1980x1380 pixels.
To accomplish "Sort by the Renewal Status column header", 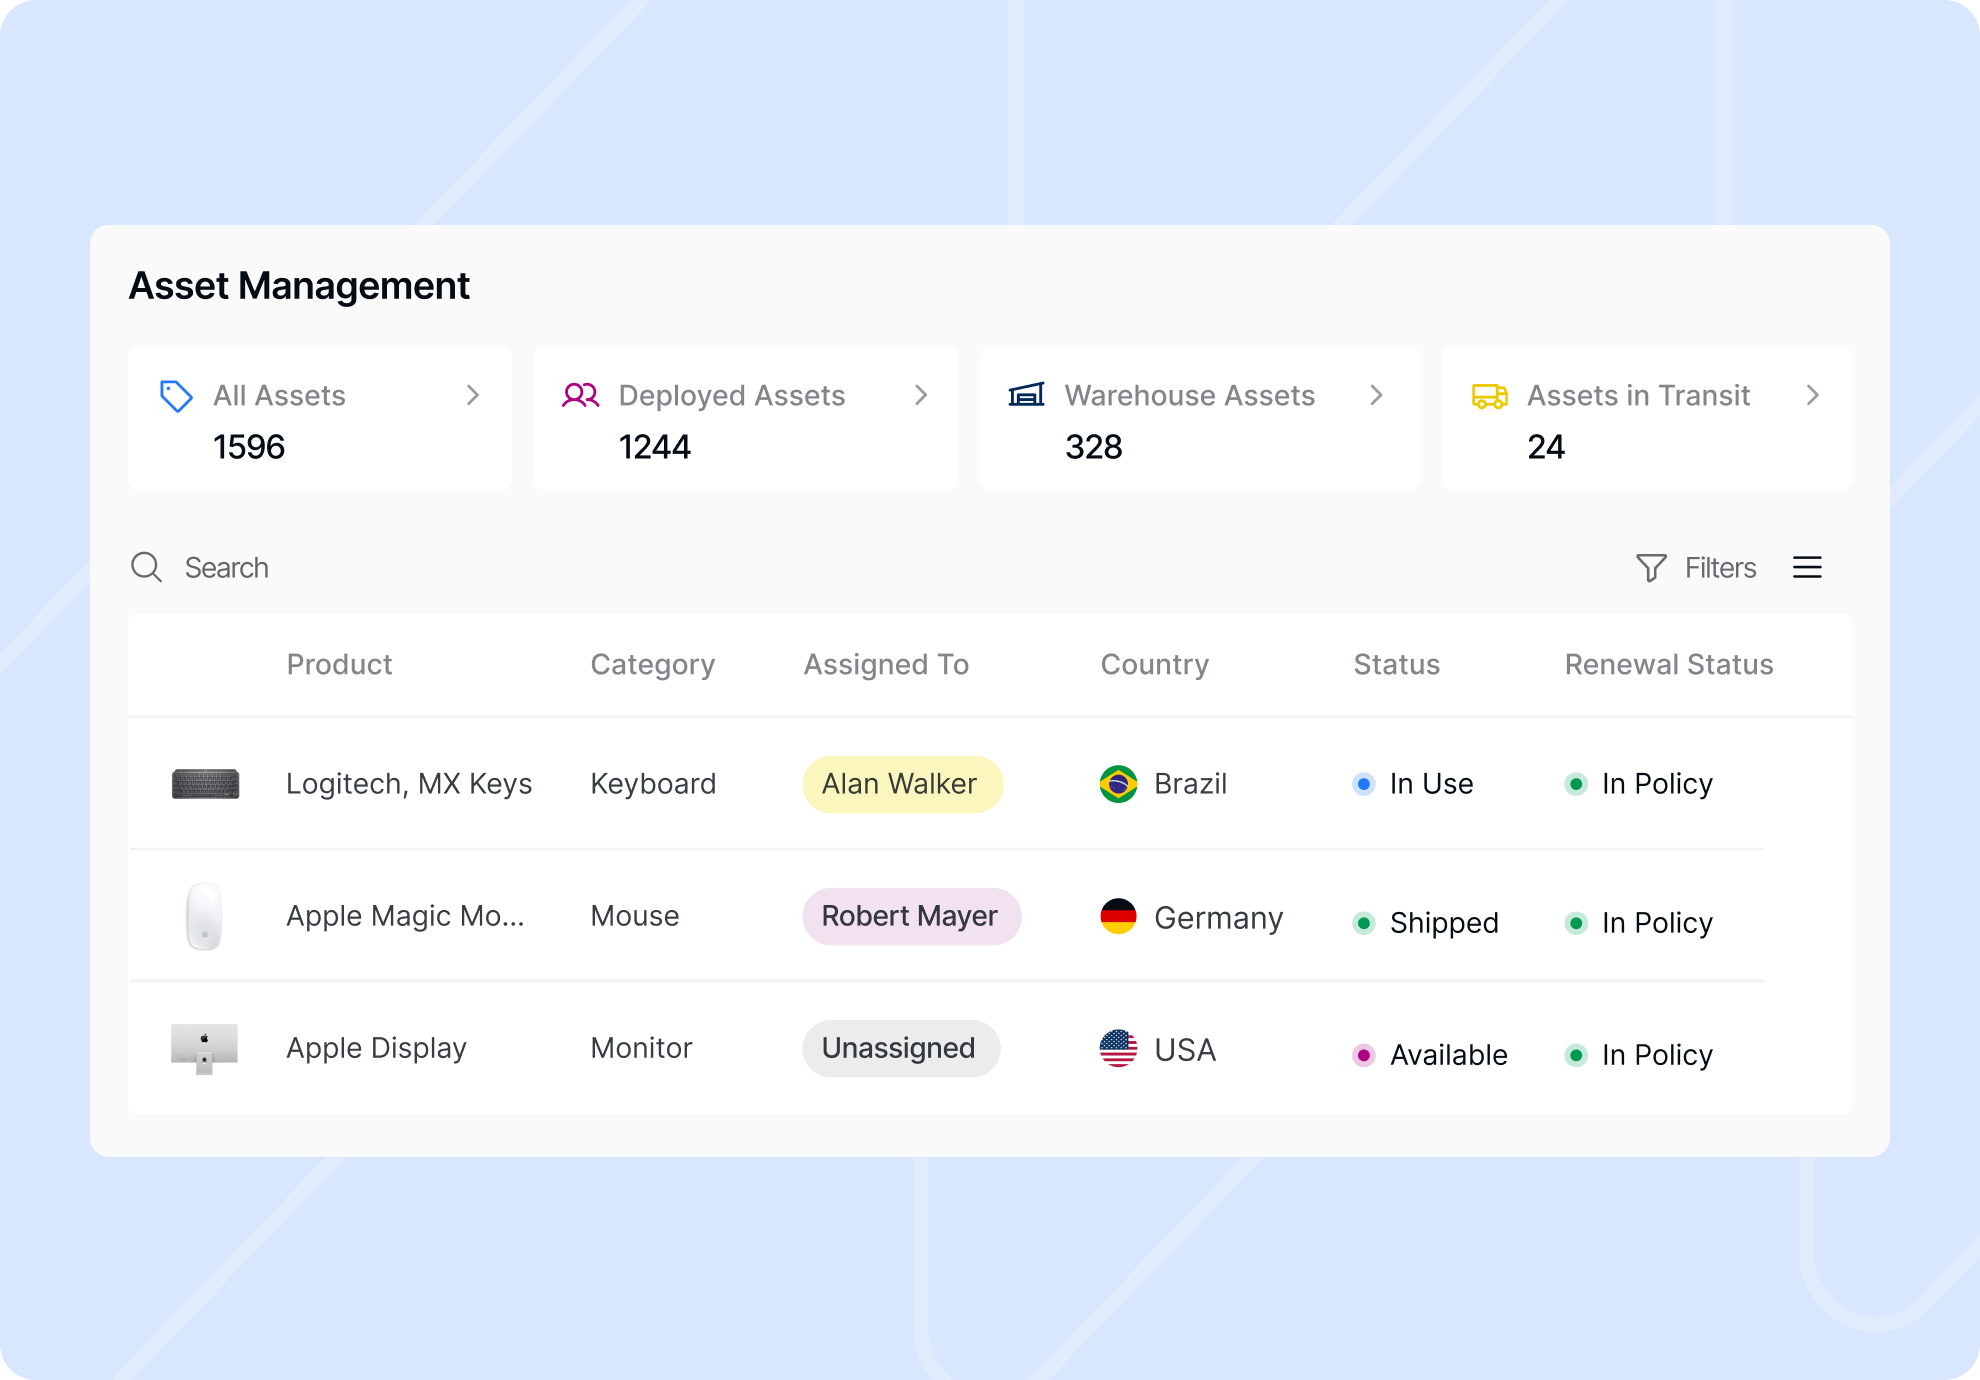I will point(1668,664).
